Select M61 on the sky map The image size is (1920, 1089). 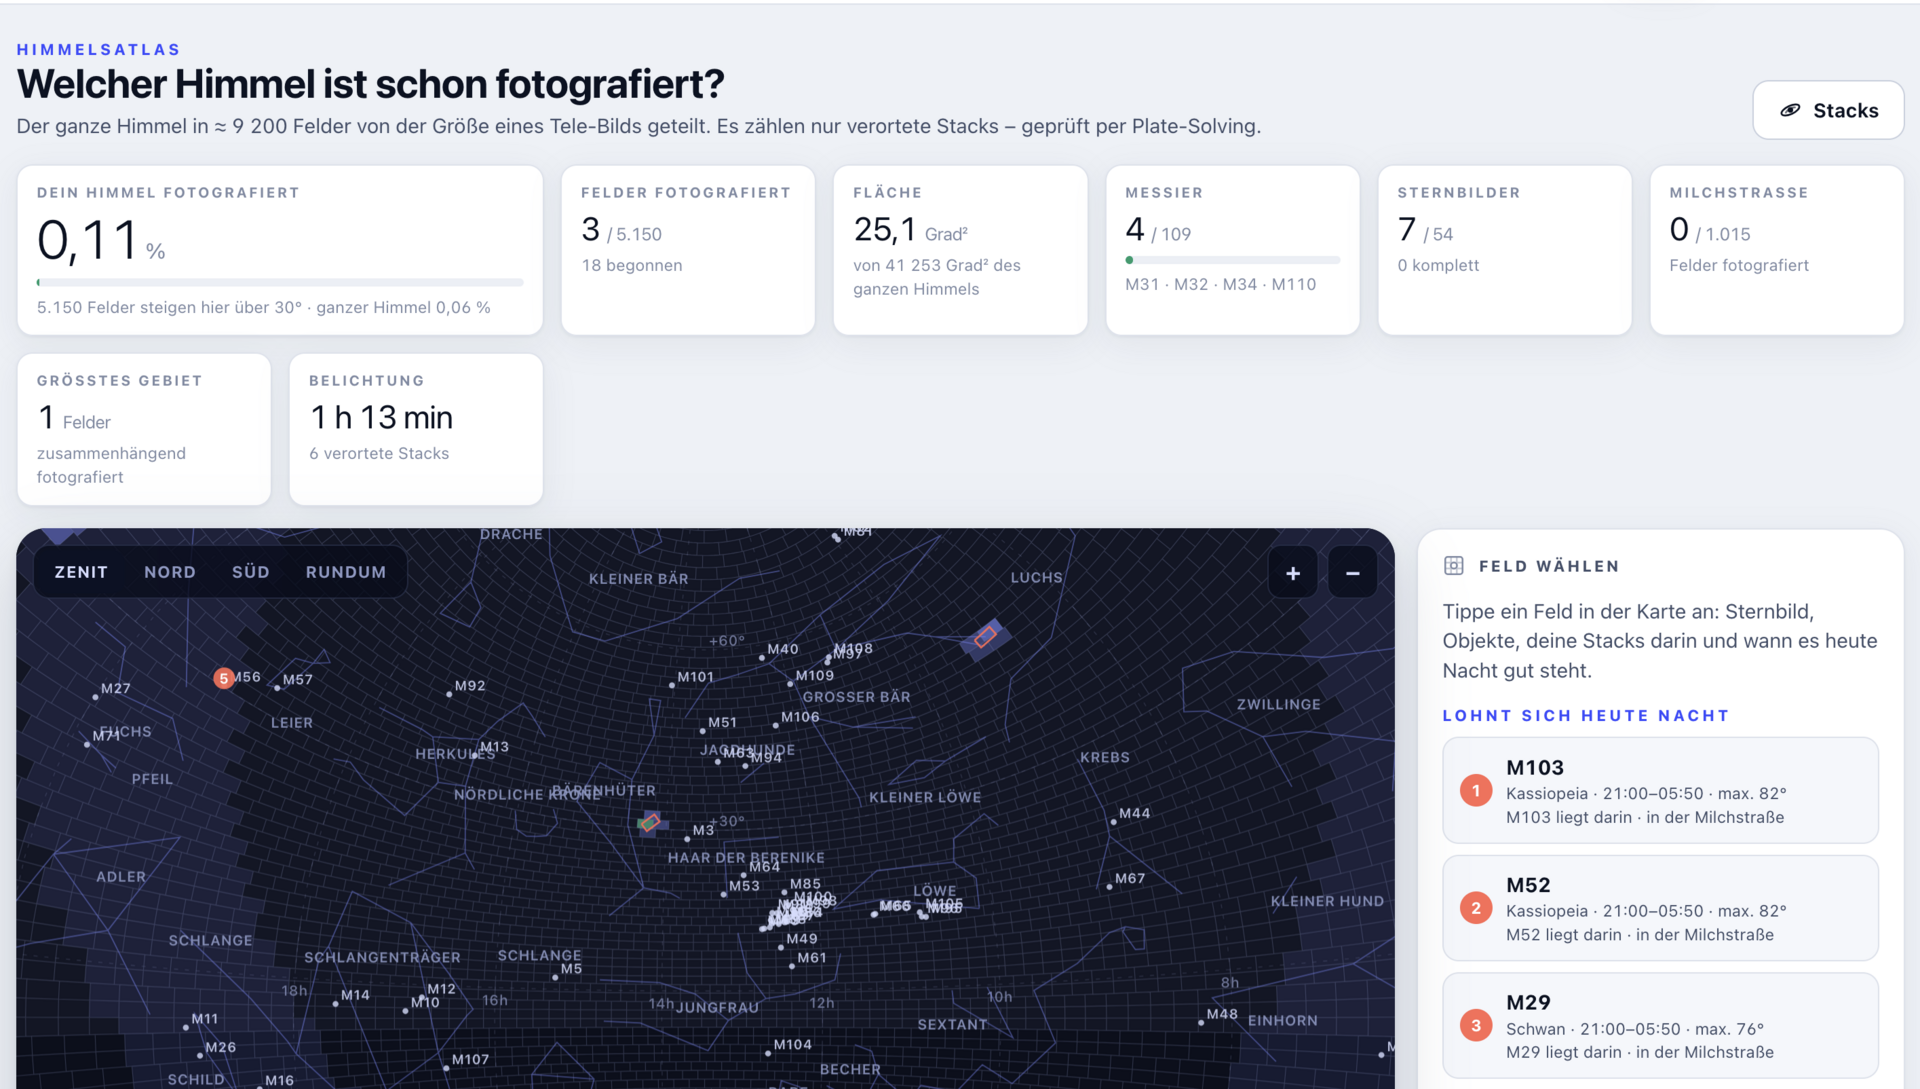click(x=791, y=966)
